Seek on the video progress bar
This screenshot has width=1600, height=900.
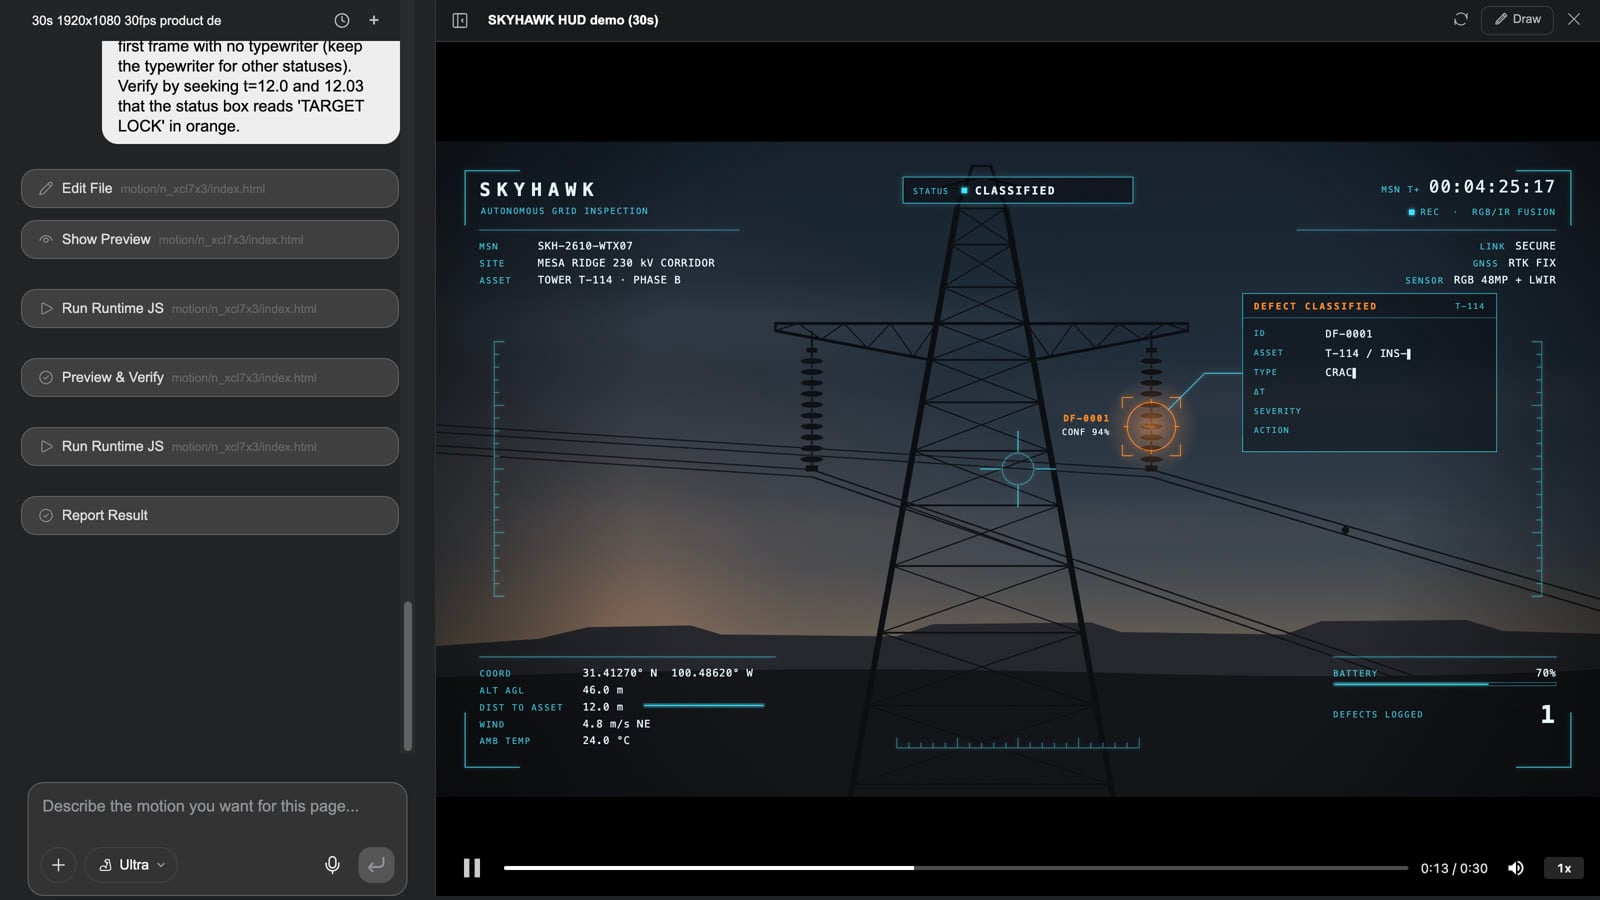click(x=955, y=868)
